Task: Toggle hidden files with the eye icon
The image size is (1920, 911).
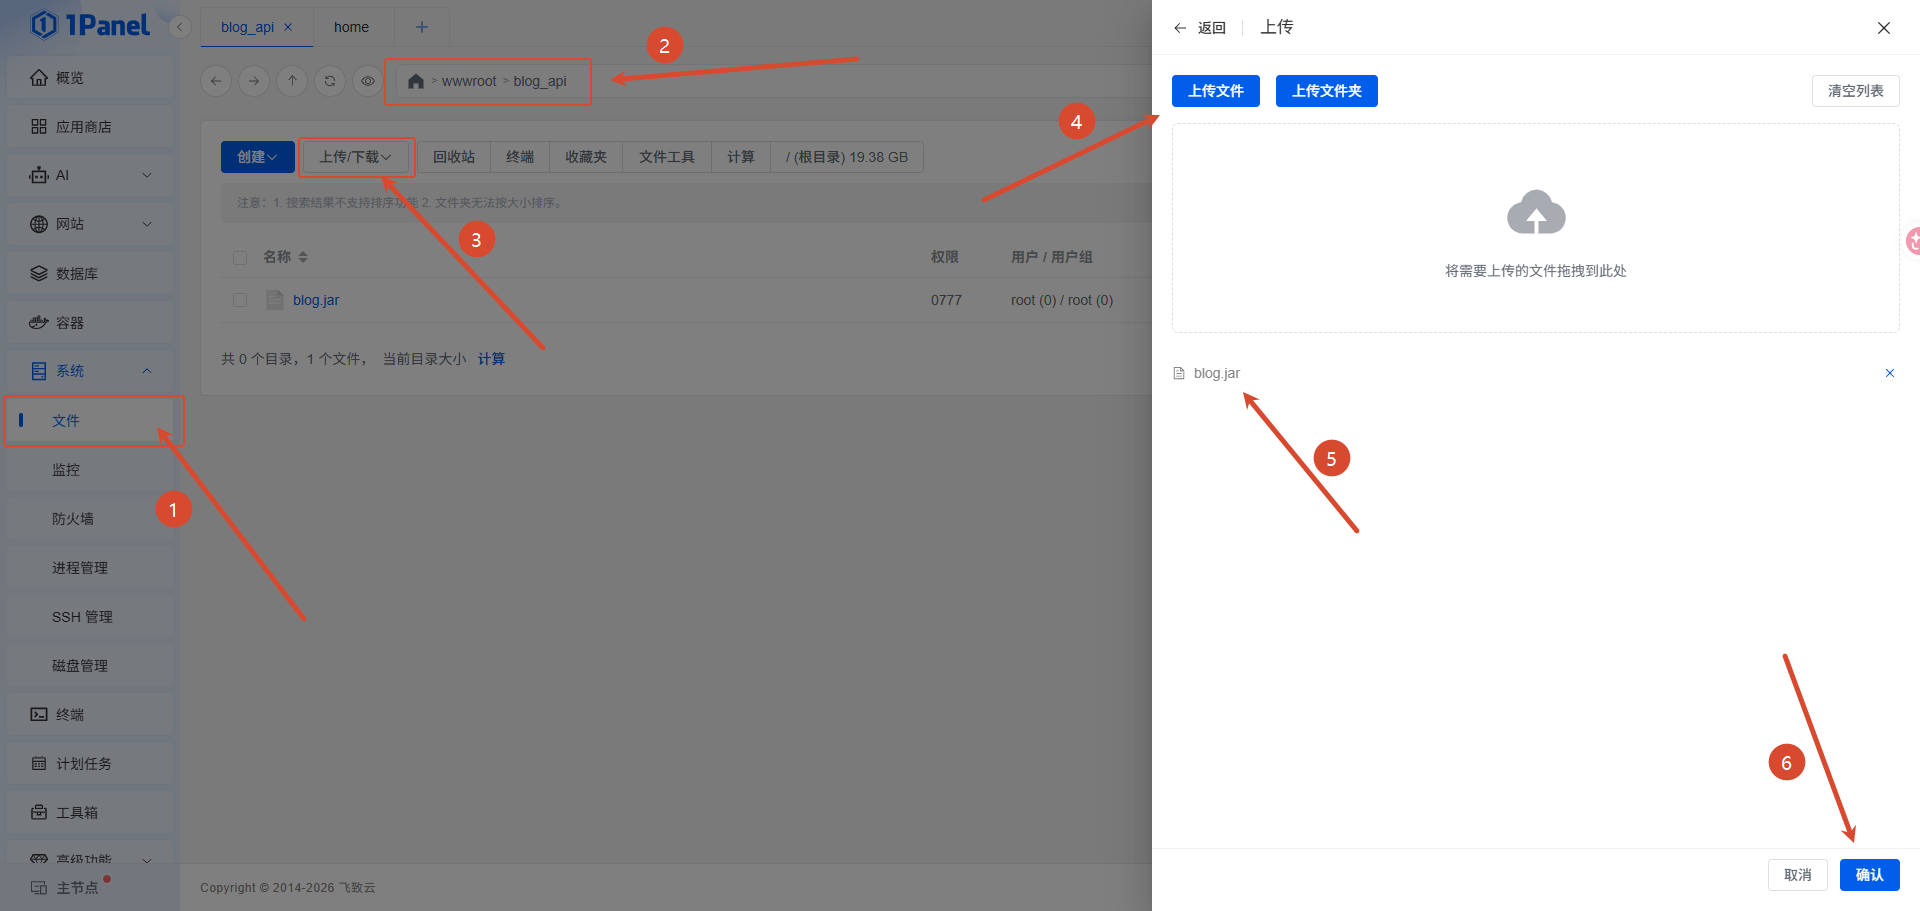Action: (368, 81)
